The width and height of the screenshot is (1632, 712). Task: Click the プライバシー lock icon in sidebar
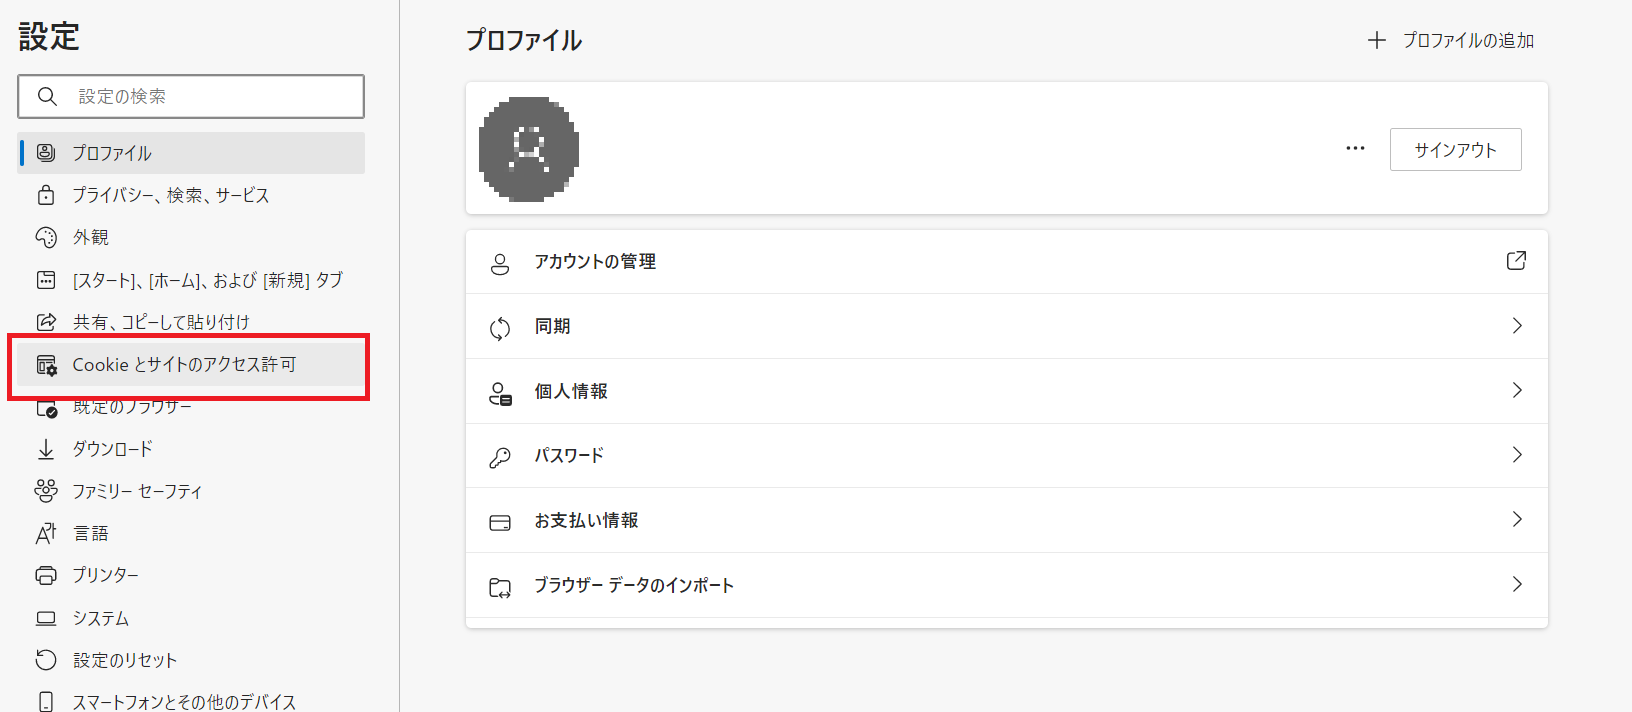[46, 195]
